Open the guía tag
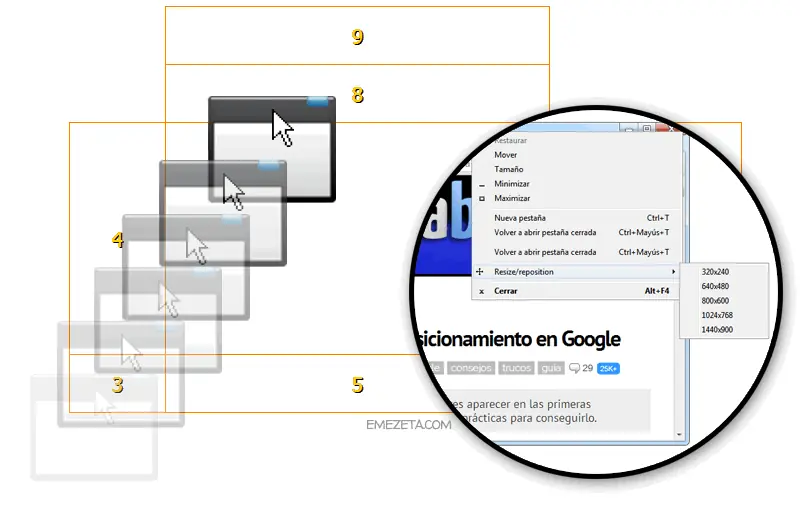 pyautogui.click(x=551, y=368)
